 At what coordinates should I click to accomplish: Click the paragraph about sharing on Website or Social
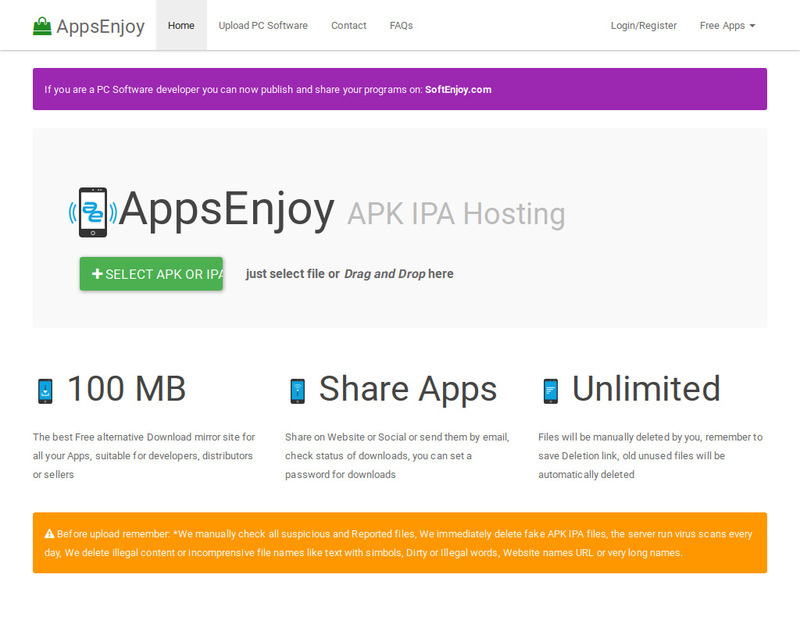397,456
